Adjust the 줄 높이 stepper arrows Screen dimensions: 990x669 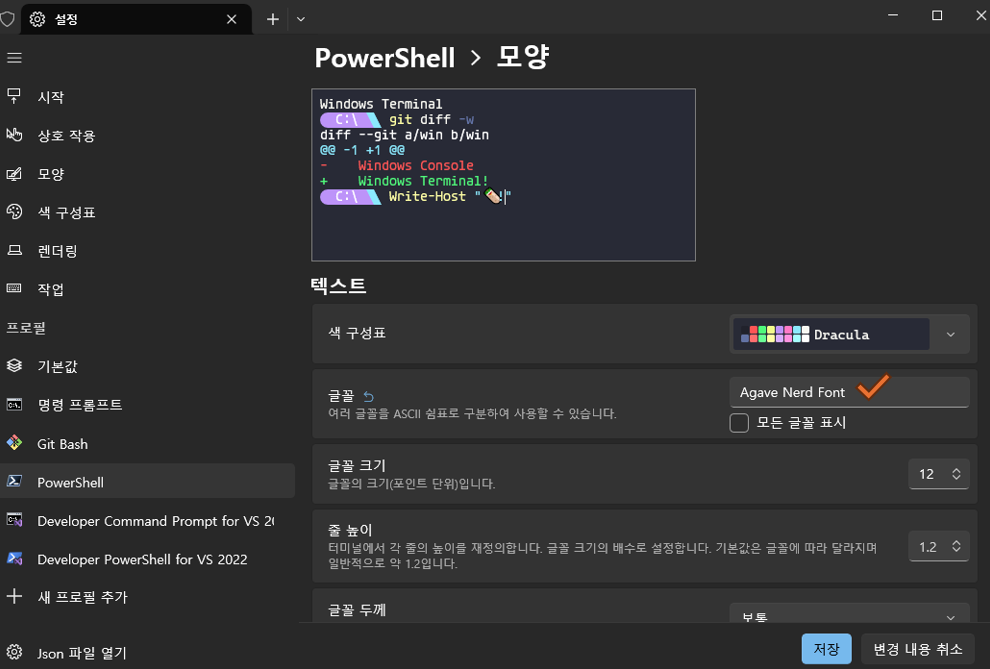click(957, 547)
